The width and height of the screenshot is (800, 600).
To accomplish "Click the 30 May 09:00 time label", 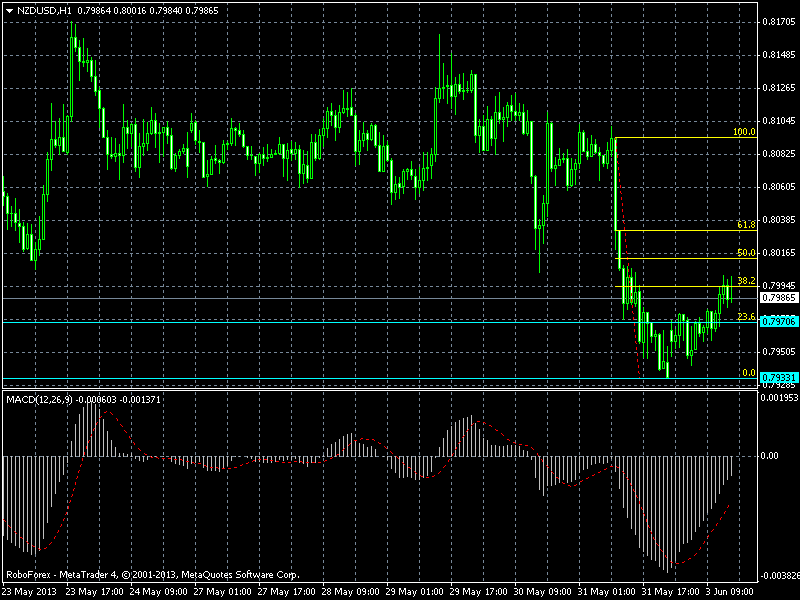I will [543, 592].
